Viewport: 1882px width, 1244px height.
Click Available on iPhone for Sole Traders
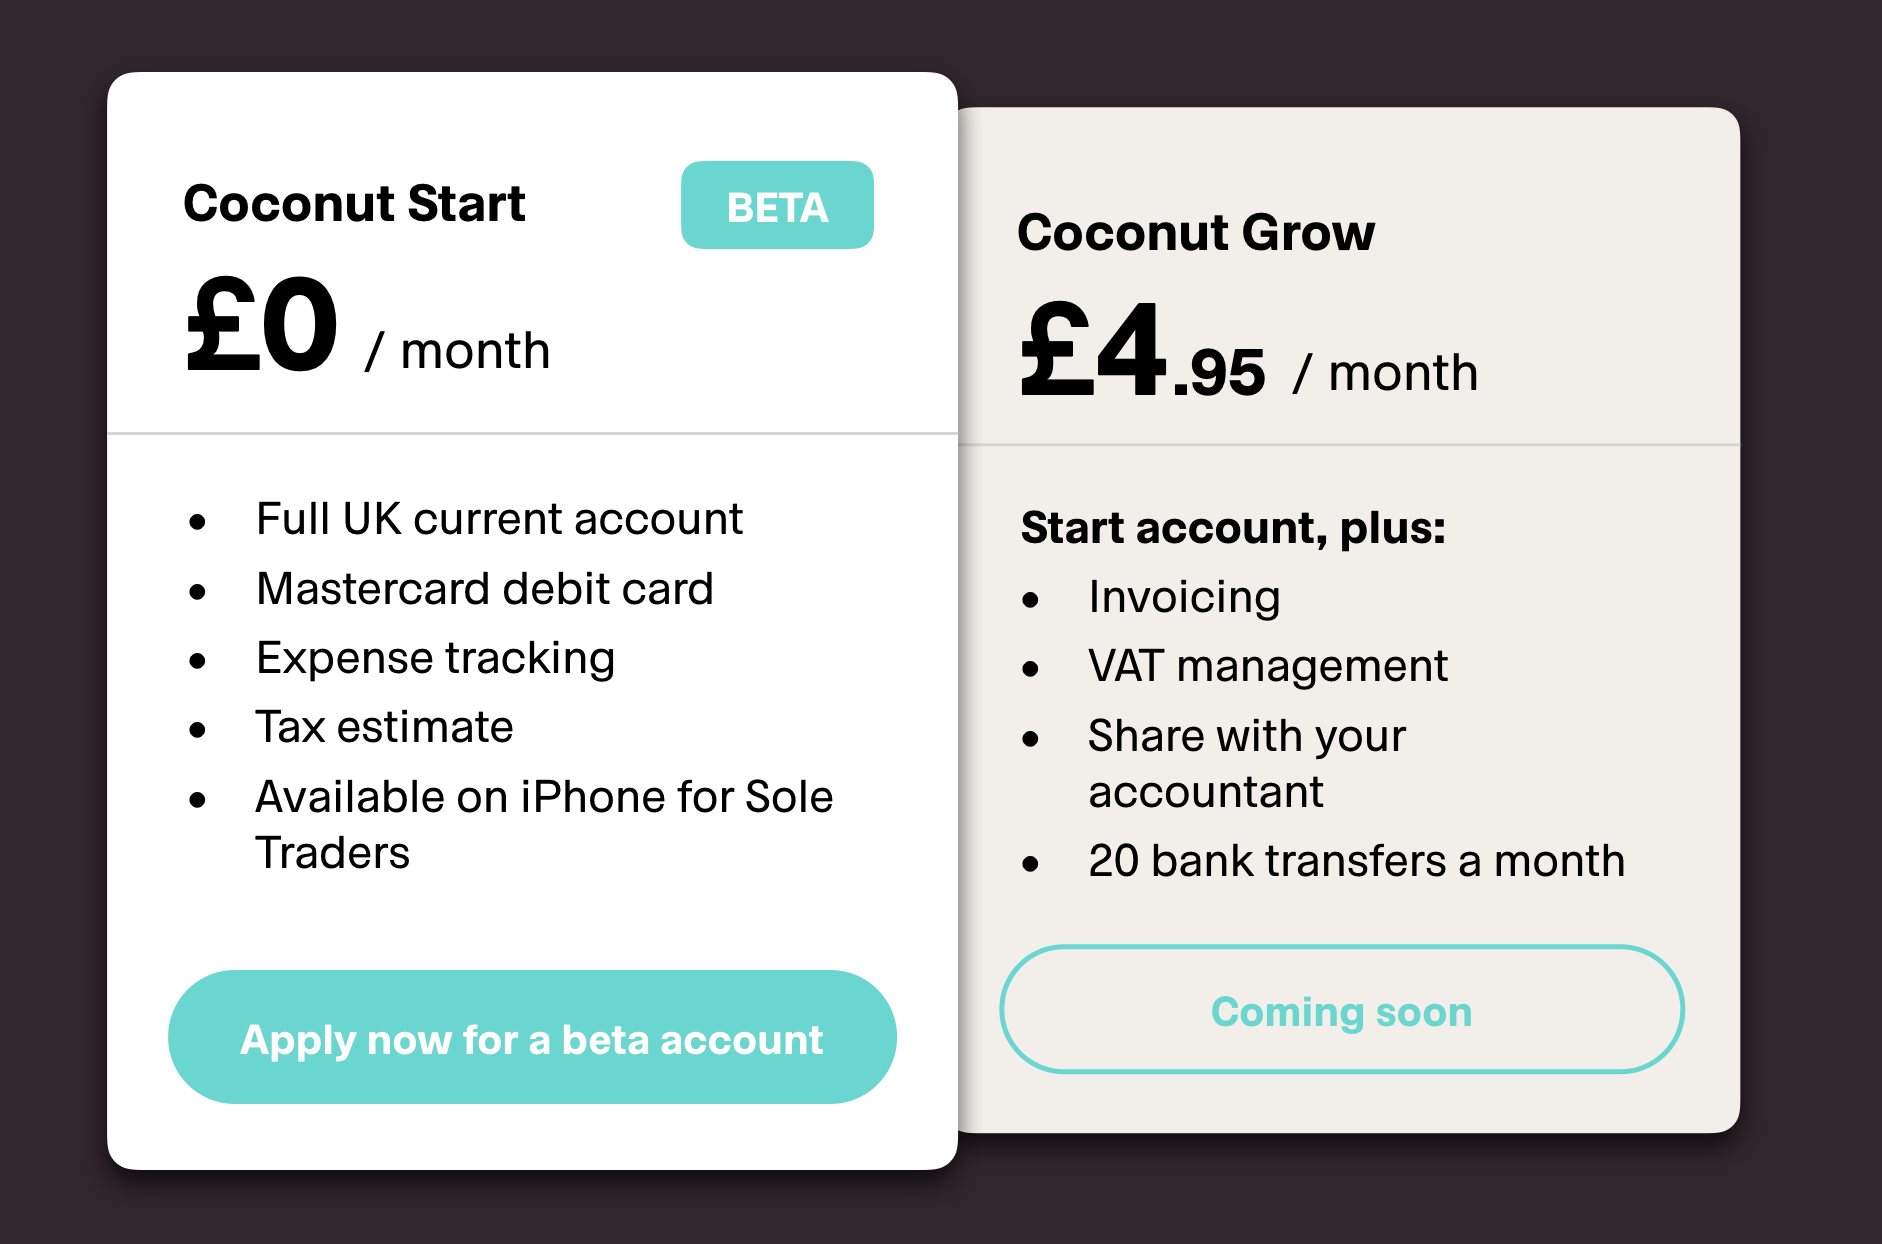point(544,824)
